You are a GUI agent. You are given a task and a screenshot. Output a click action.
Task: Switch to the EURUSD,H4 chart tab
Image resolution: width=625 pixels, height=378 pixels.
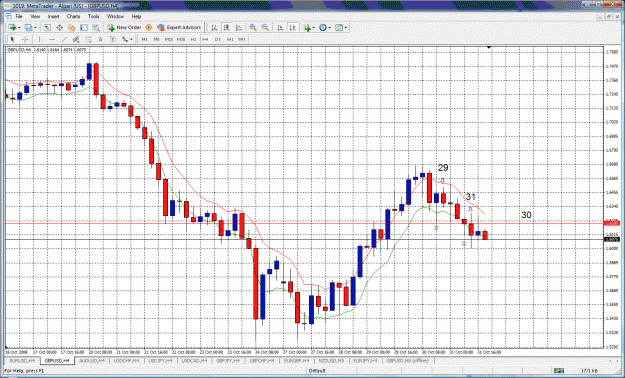[x=22, y=360]
